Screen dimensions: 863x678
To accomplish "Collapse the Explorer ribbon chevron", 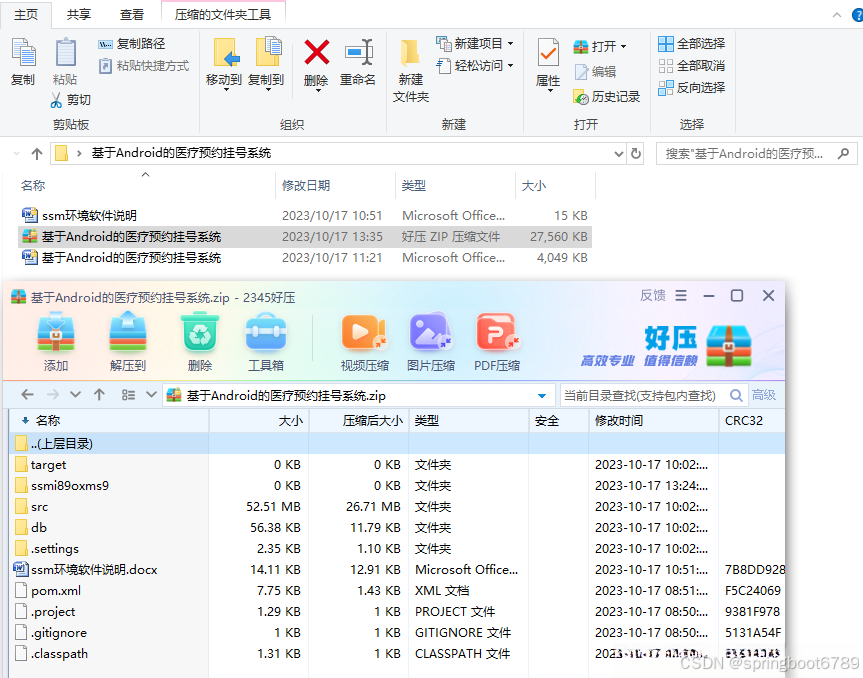I will [837, 15].
